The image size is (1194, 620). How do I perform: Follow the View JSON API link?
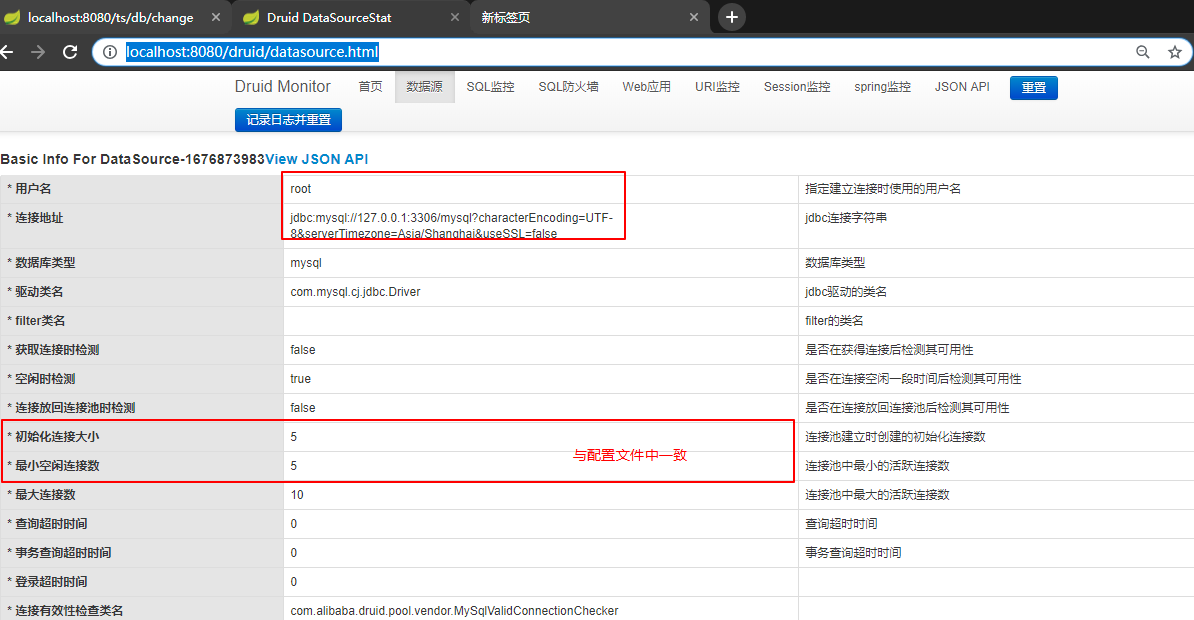coord(316,159)
